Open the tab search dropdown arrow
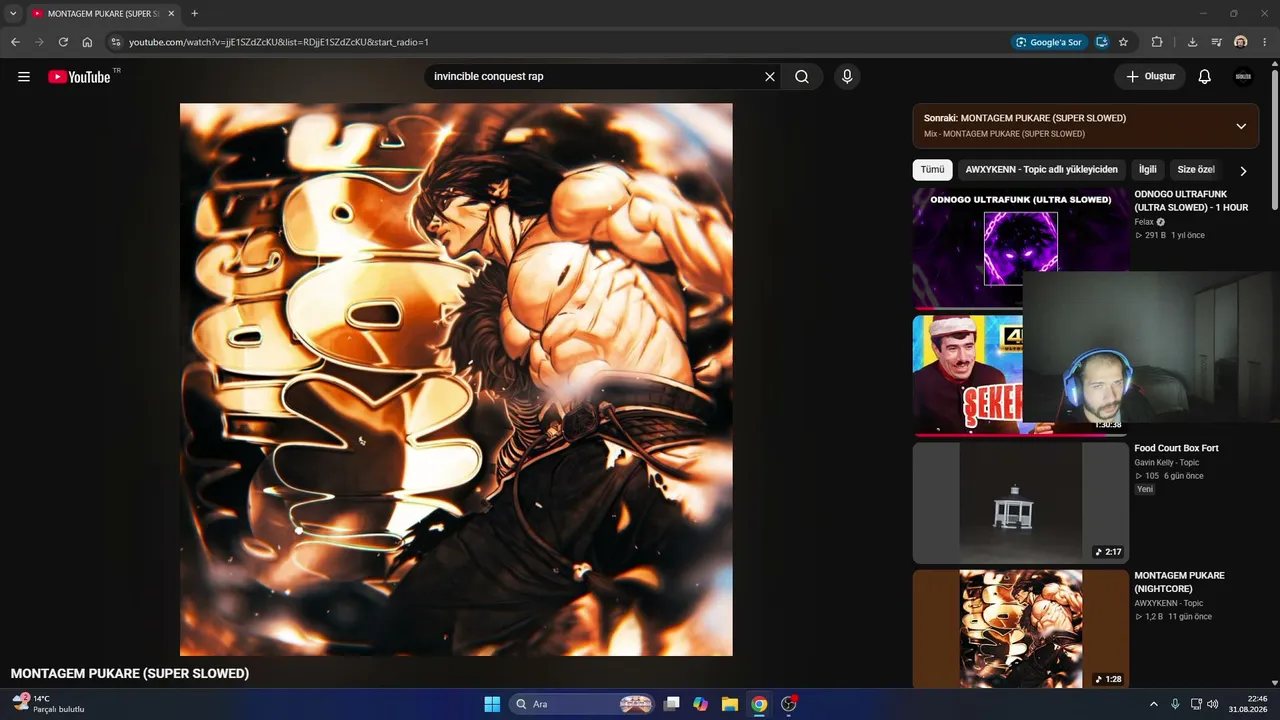Viewport: 1280px width, 720px height. 13,14
